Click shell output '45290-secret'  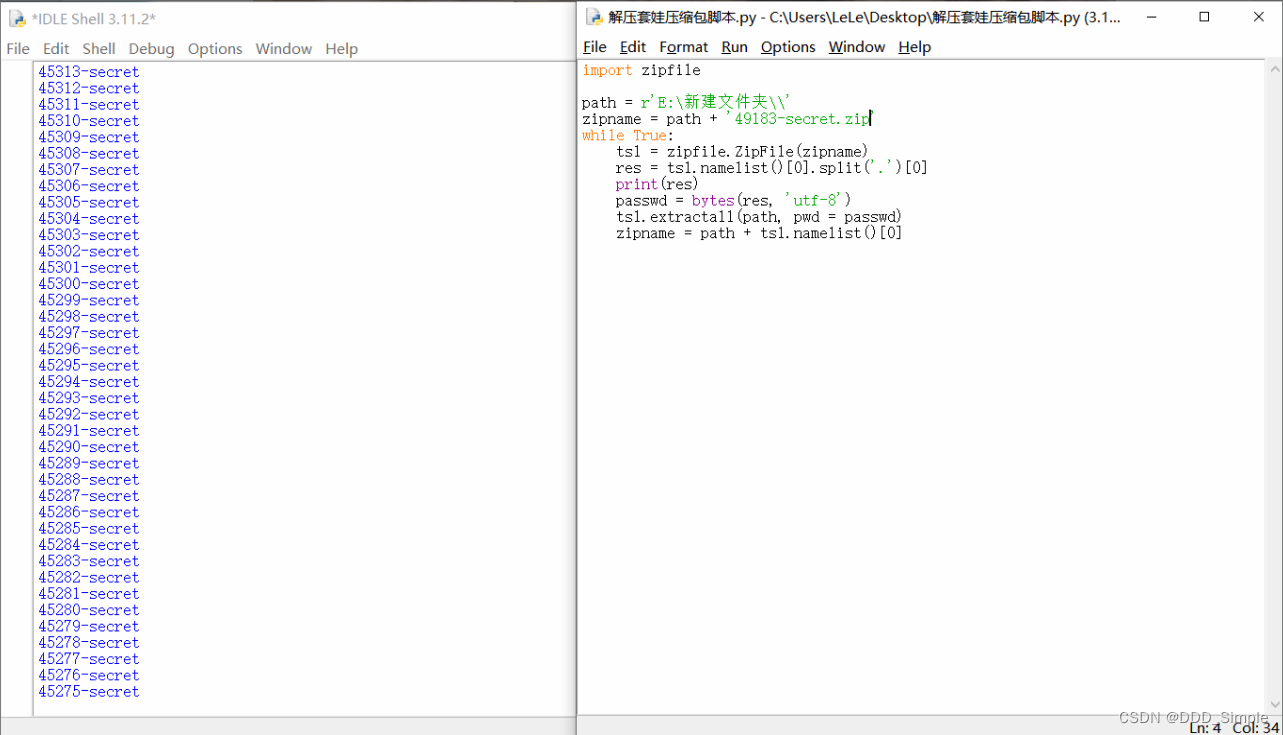pos(89,447)
